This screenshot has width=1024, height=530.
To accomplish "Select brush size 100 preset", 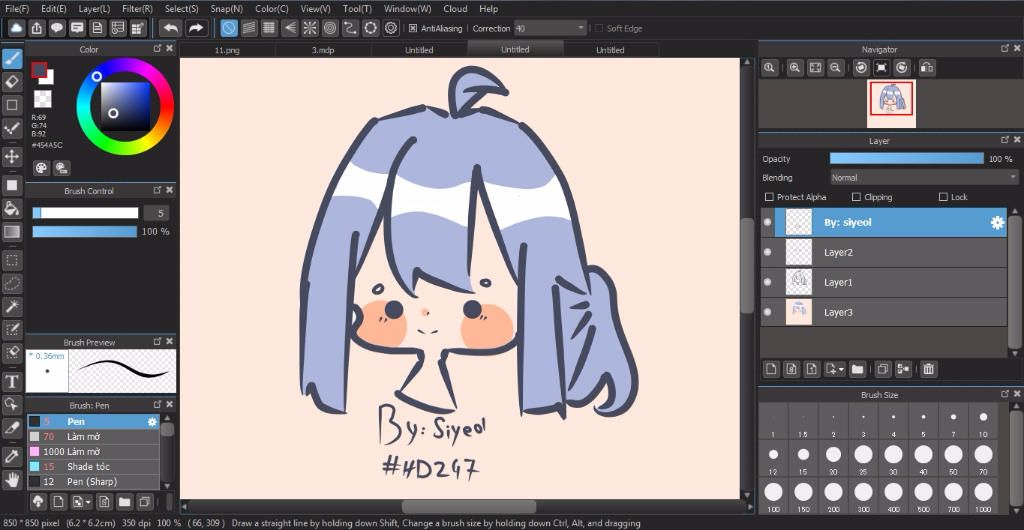I will pyautogui.click(x=773, y=496).
